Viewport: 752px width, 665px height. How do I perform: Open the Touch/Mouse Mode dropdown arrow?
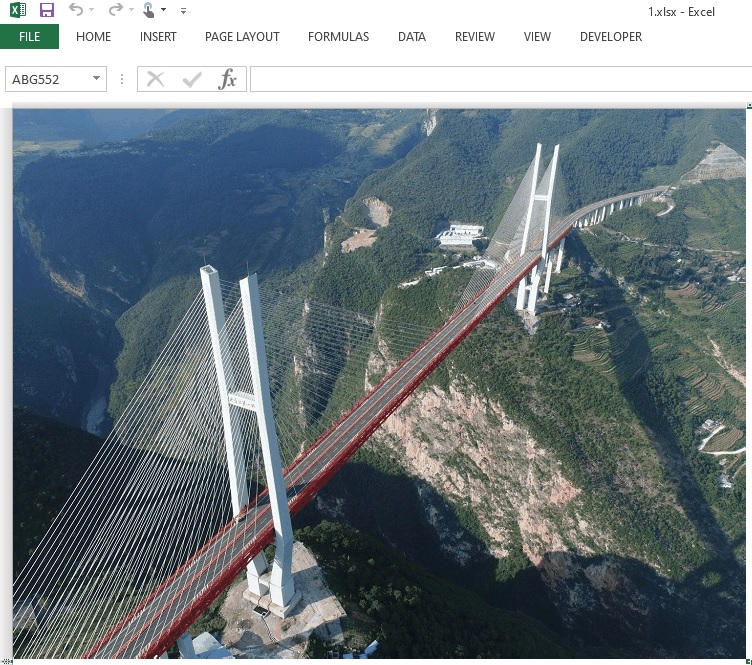click(164, 11)
